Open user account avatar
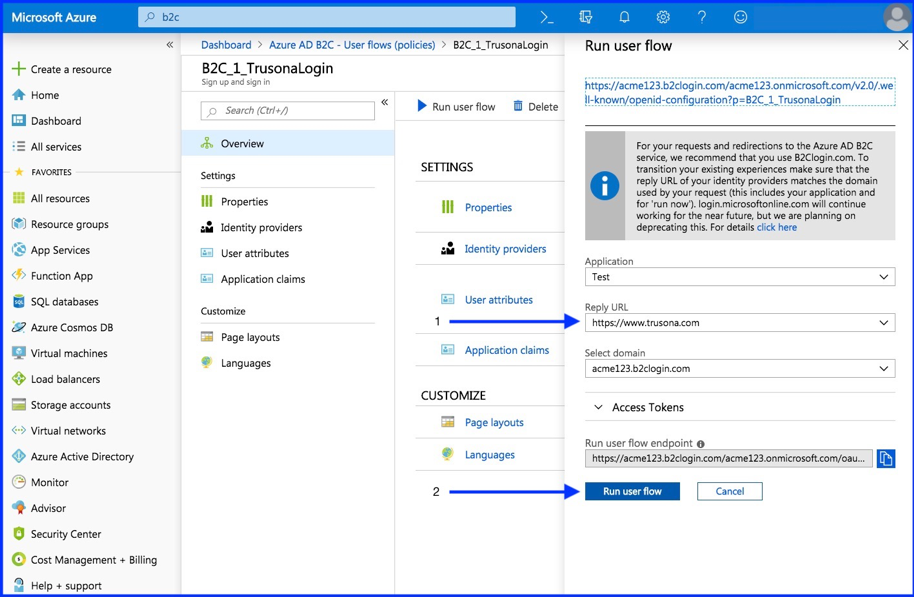The width and height of the screenshot is (914, 597). tap(897, 17)
